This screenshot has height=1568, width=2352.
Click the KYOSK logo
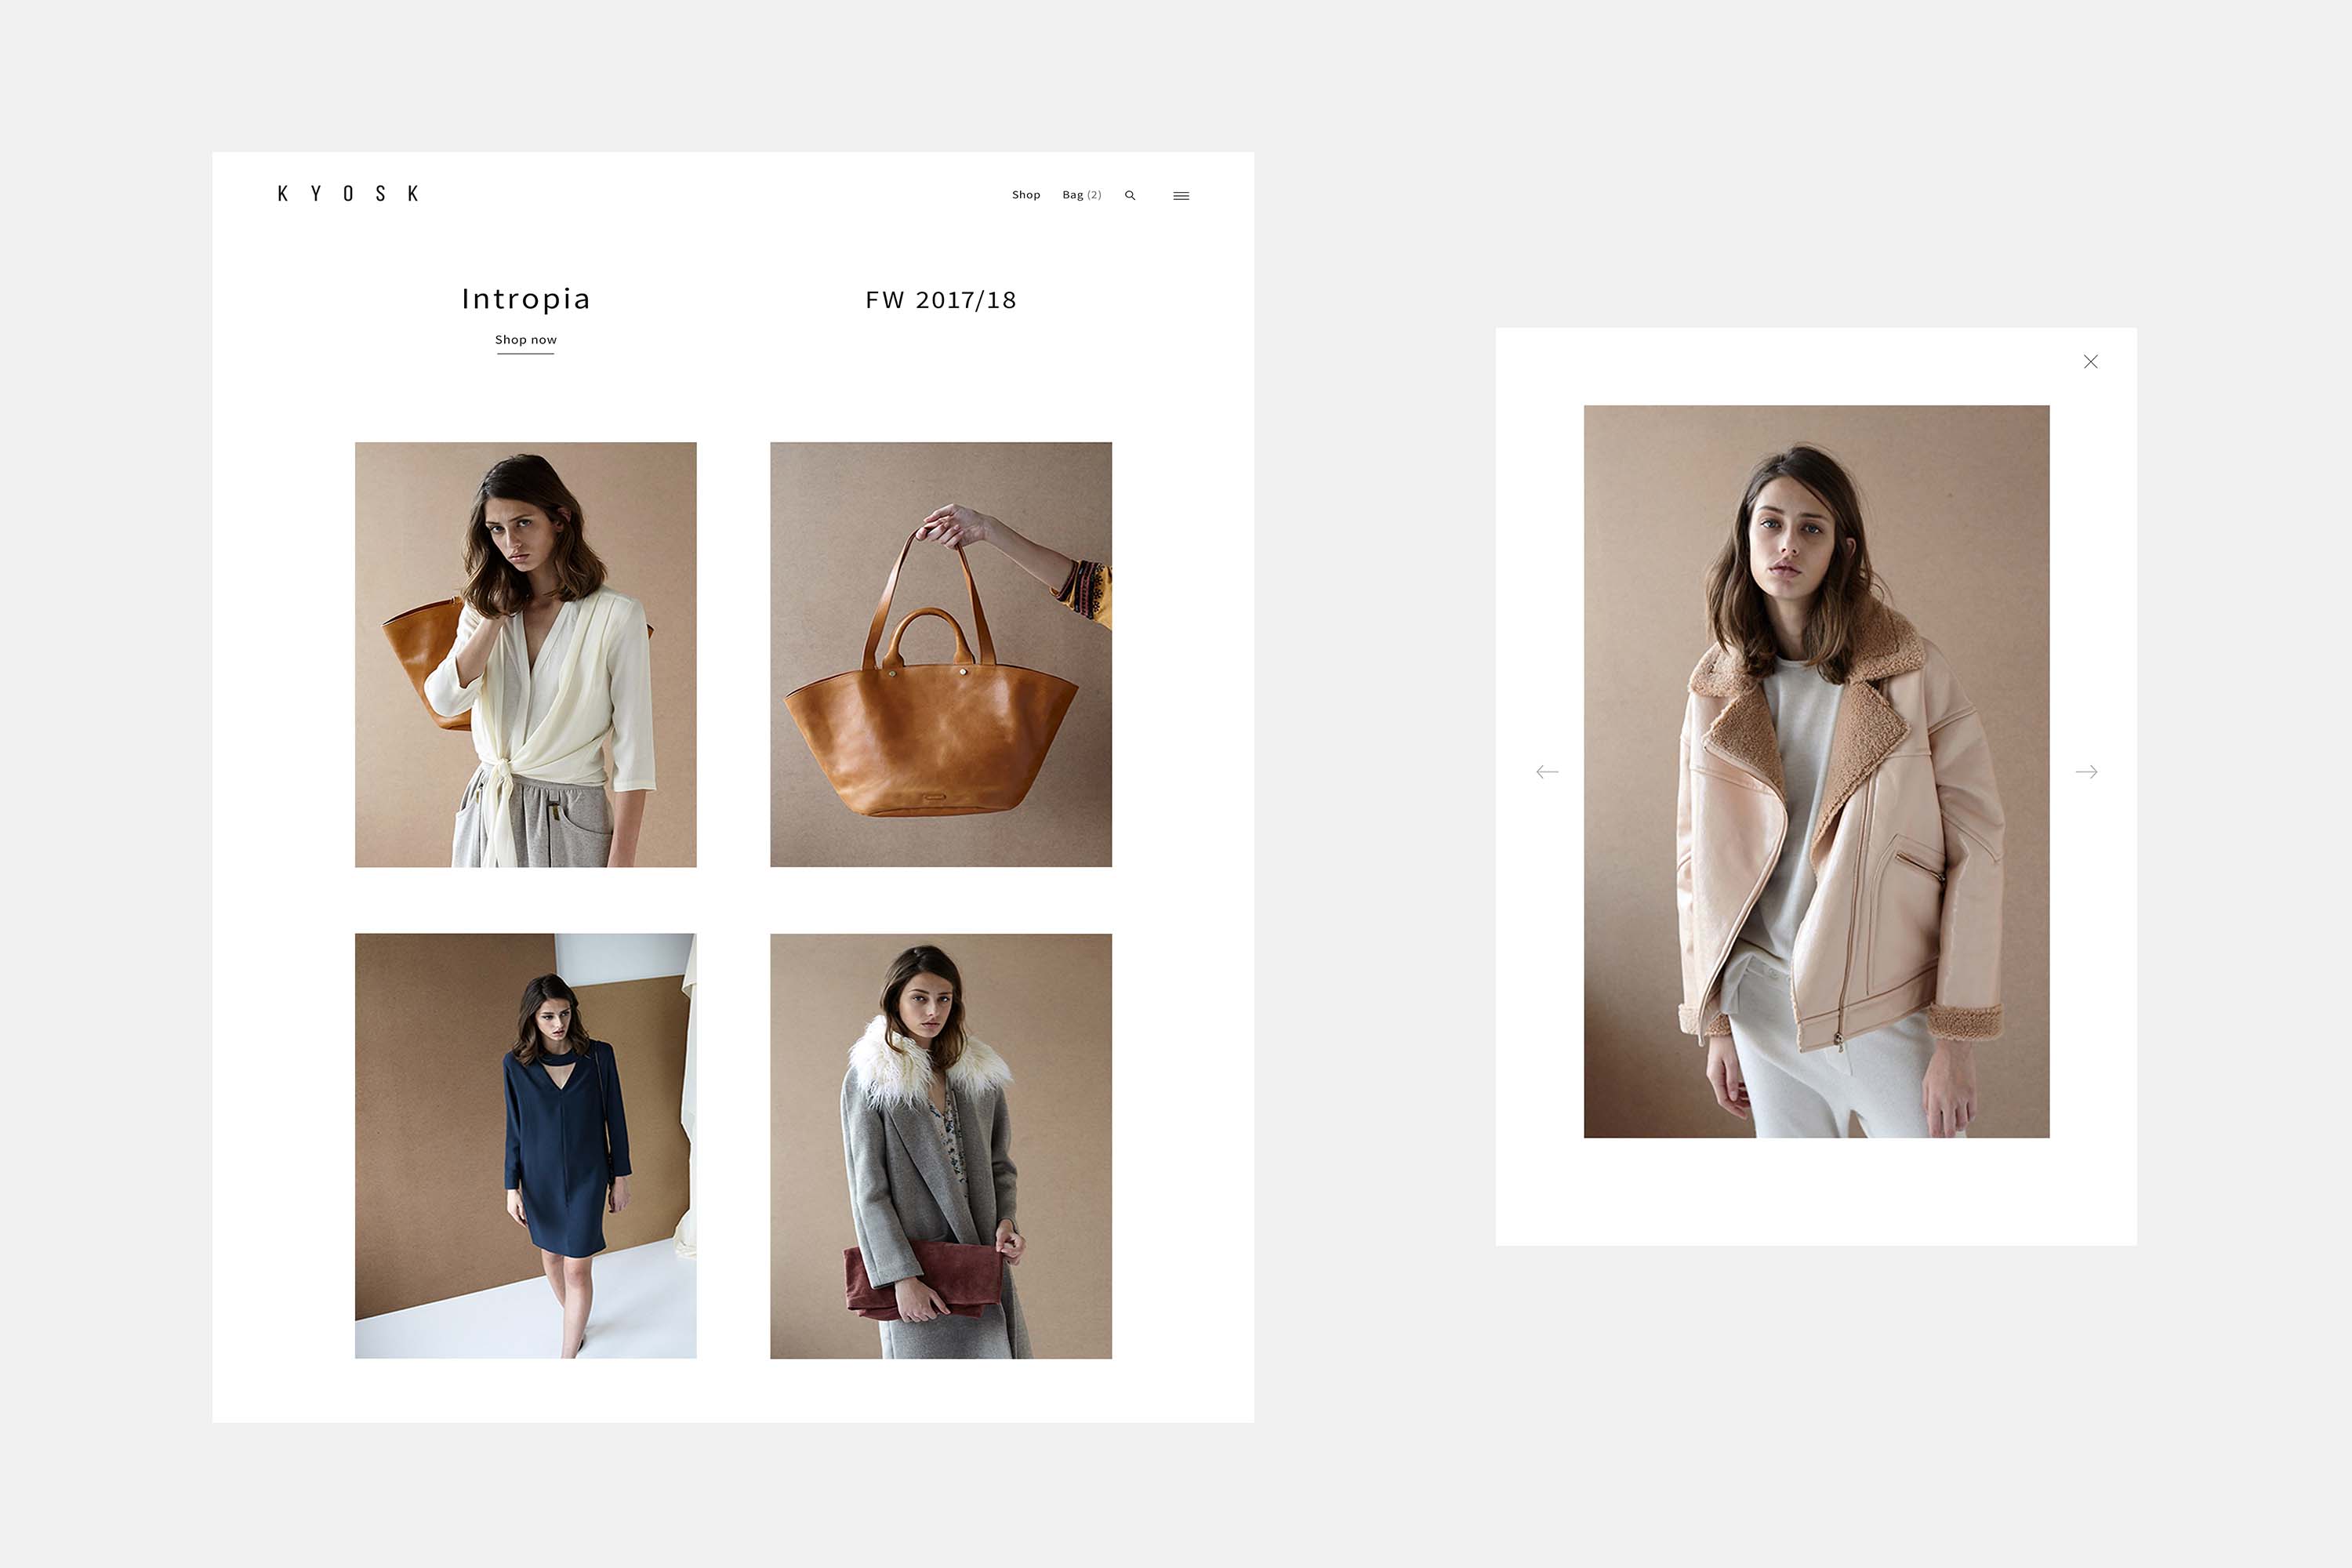click(348, 194)
